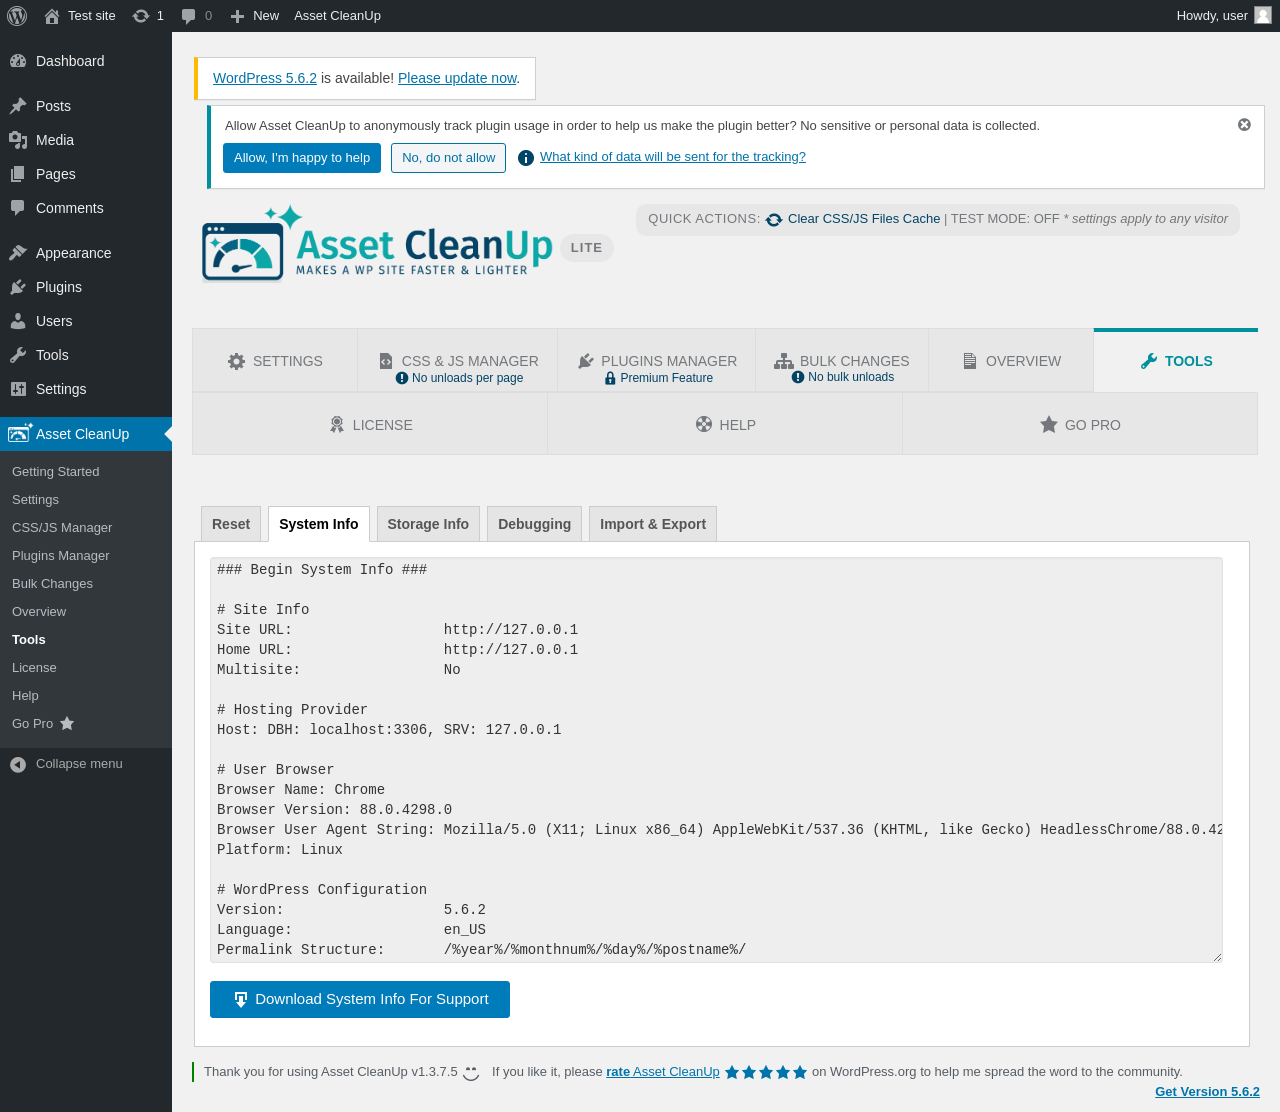Click the Go Pro star icon in sidebar
This screenshot has height=1112, width=1280.
[67, 723]
